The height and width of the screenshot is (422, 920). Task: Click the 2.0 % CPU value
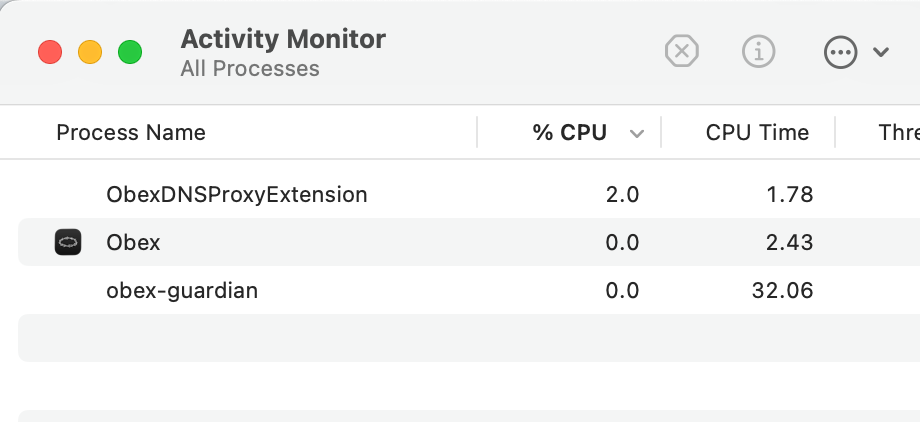tap(622, 194)
